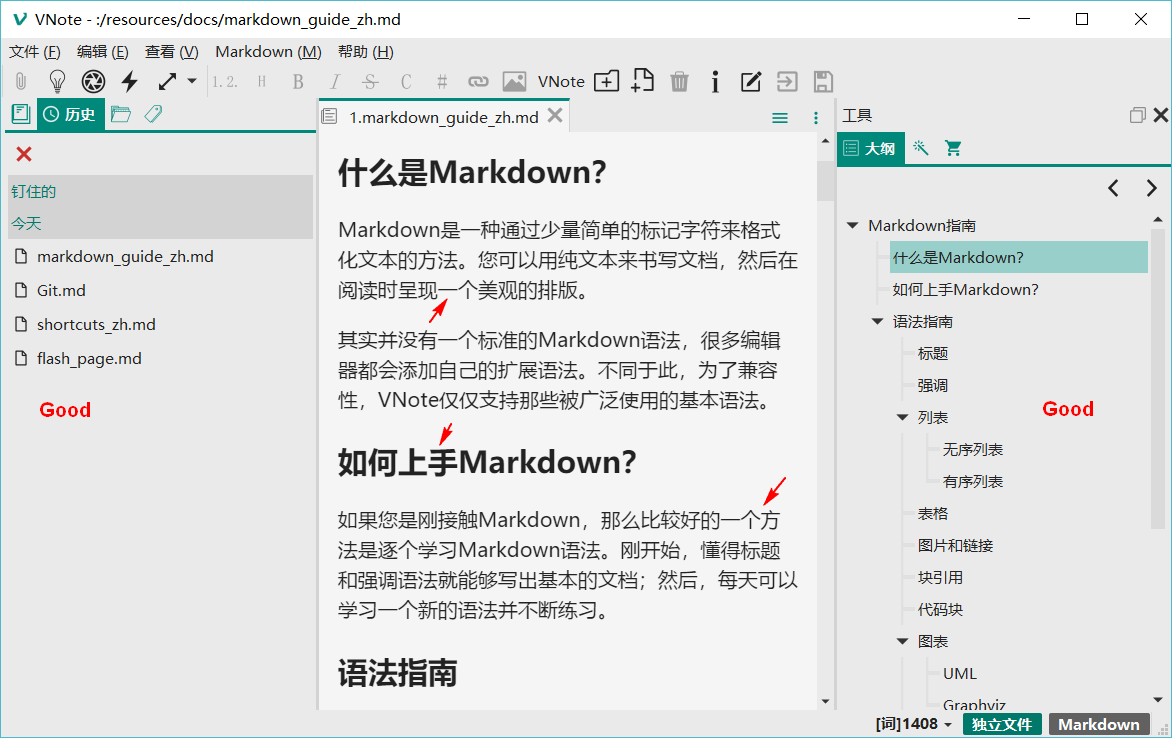Click the Markdown status bar button
This screenshot has height=738, width=1172.
(1099, 724)
